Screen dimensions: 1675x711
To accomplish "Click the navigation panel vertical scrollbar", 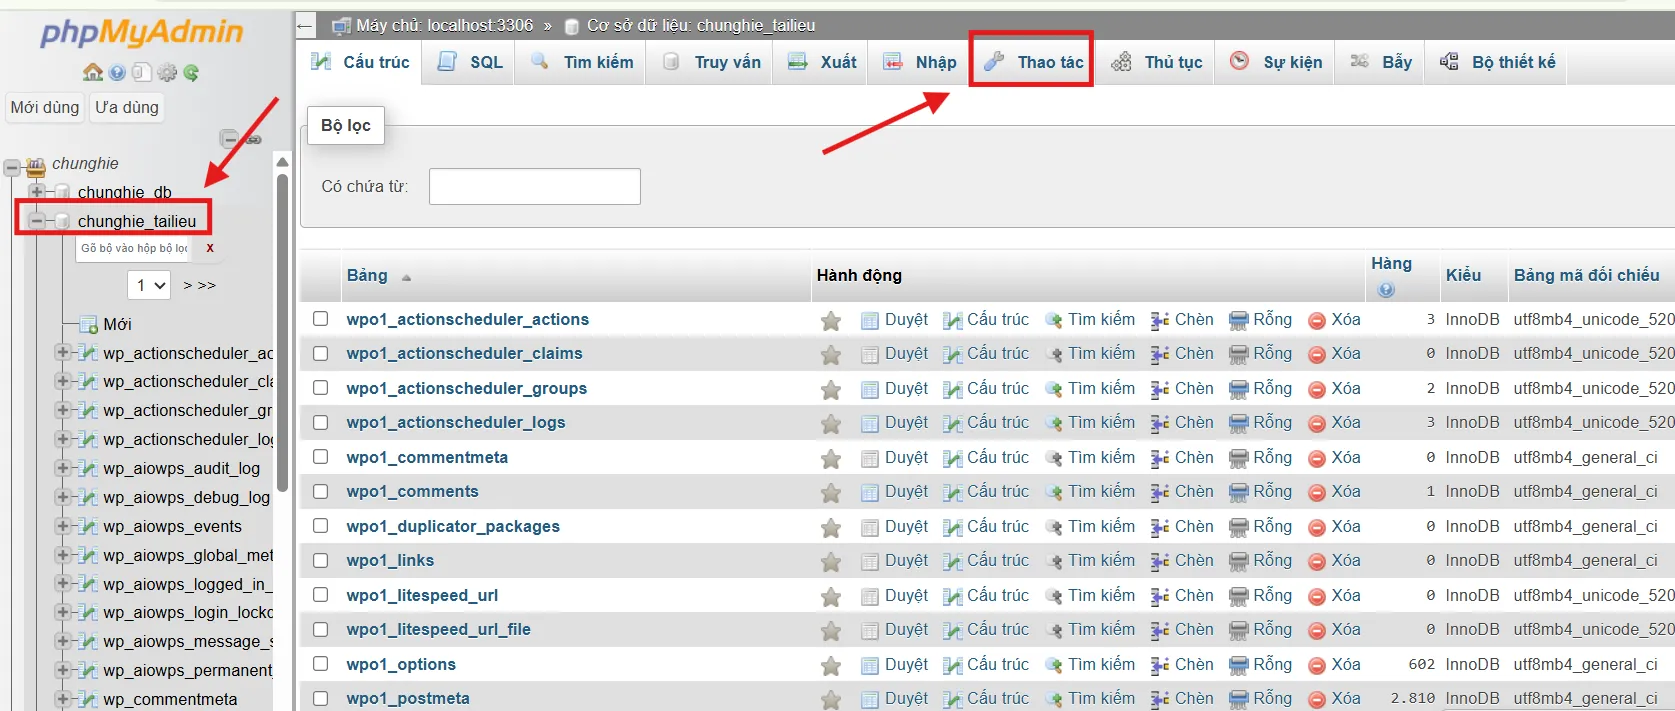I will pyautogui.click(x=282, y=330).
